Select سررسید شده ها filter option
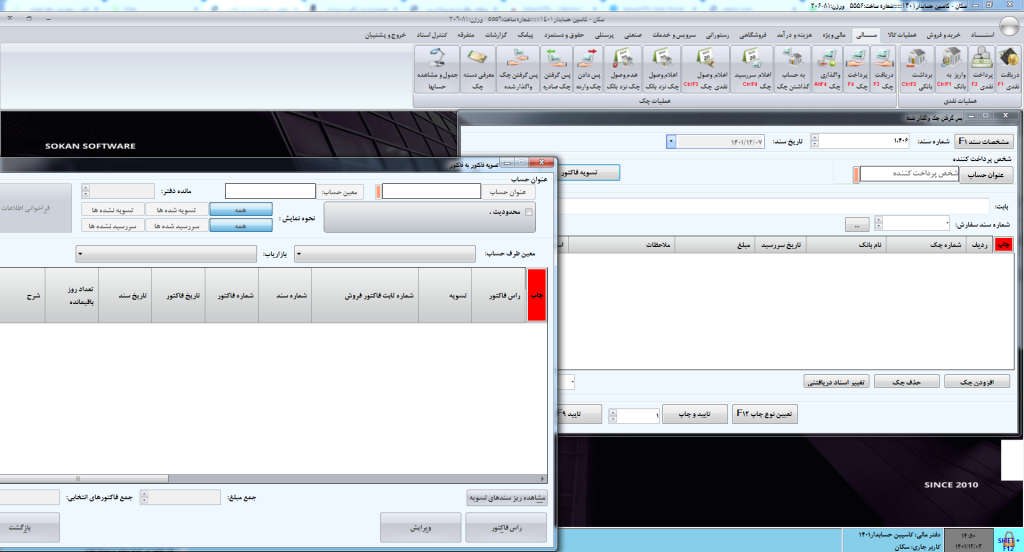The image size is (1024, 552). click(176, 225)
